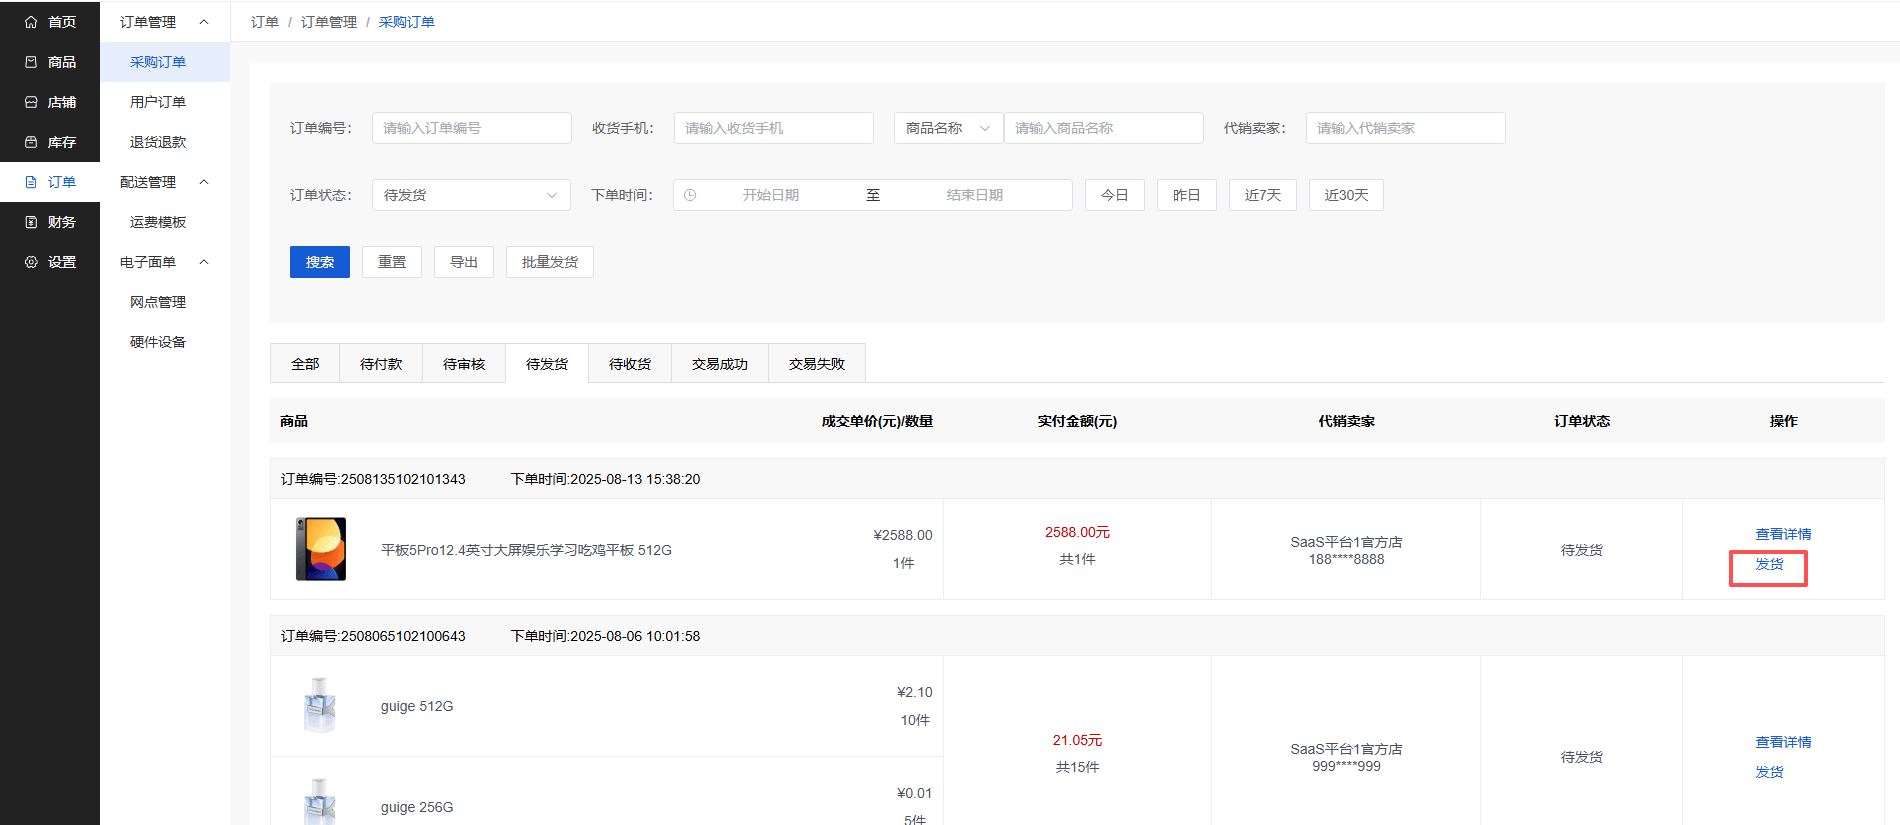Select the 近30天 quick date button

tap(1346, 195)
